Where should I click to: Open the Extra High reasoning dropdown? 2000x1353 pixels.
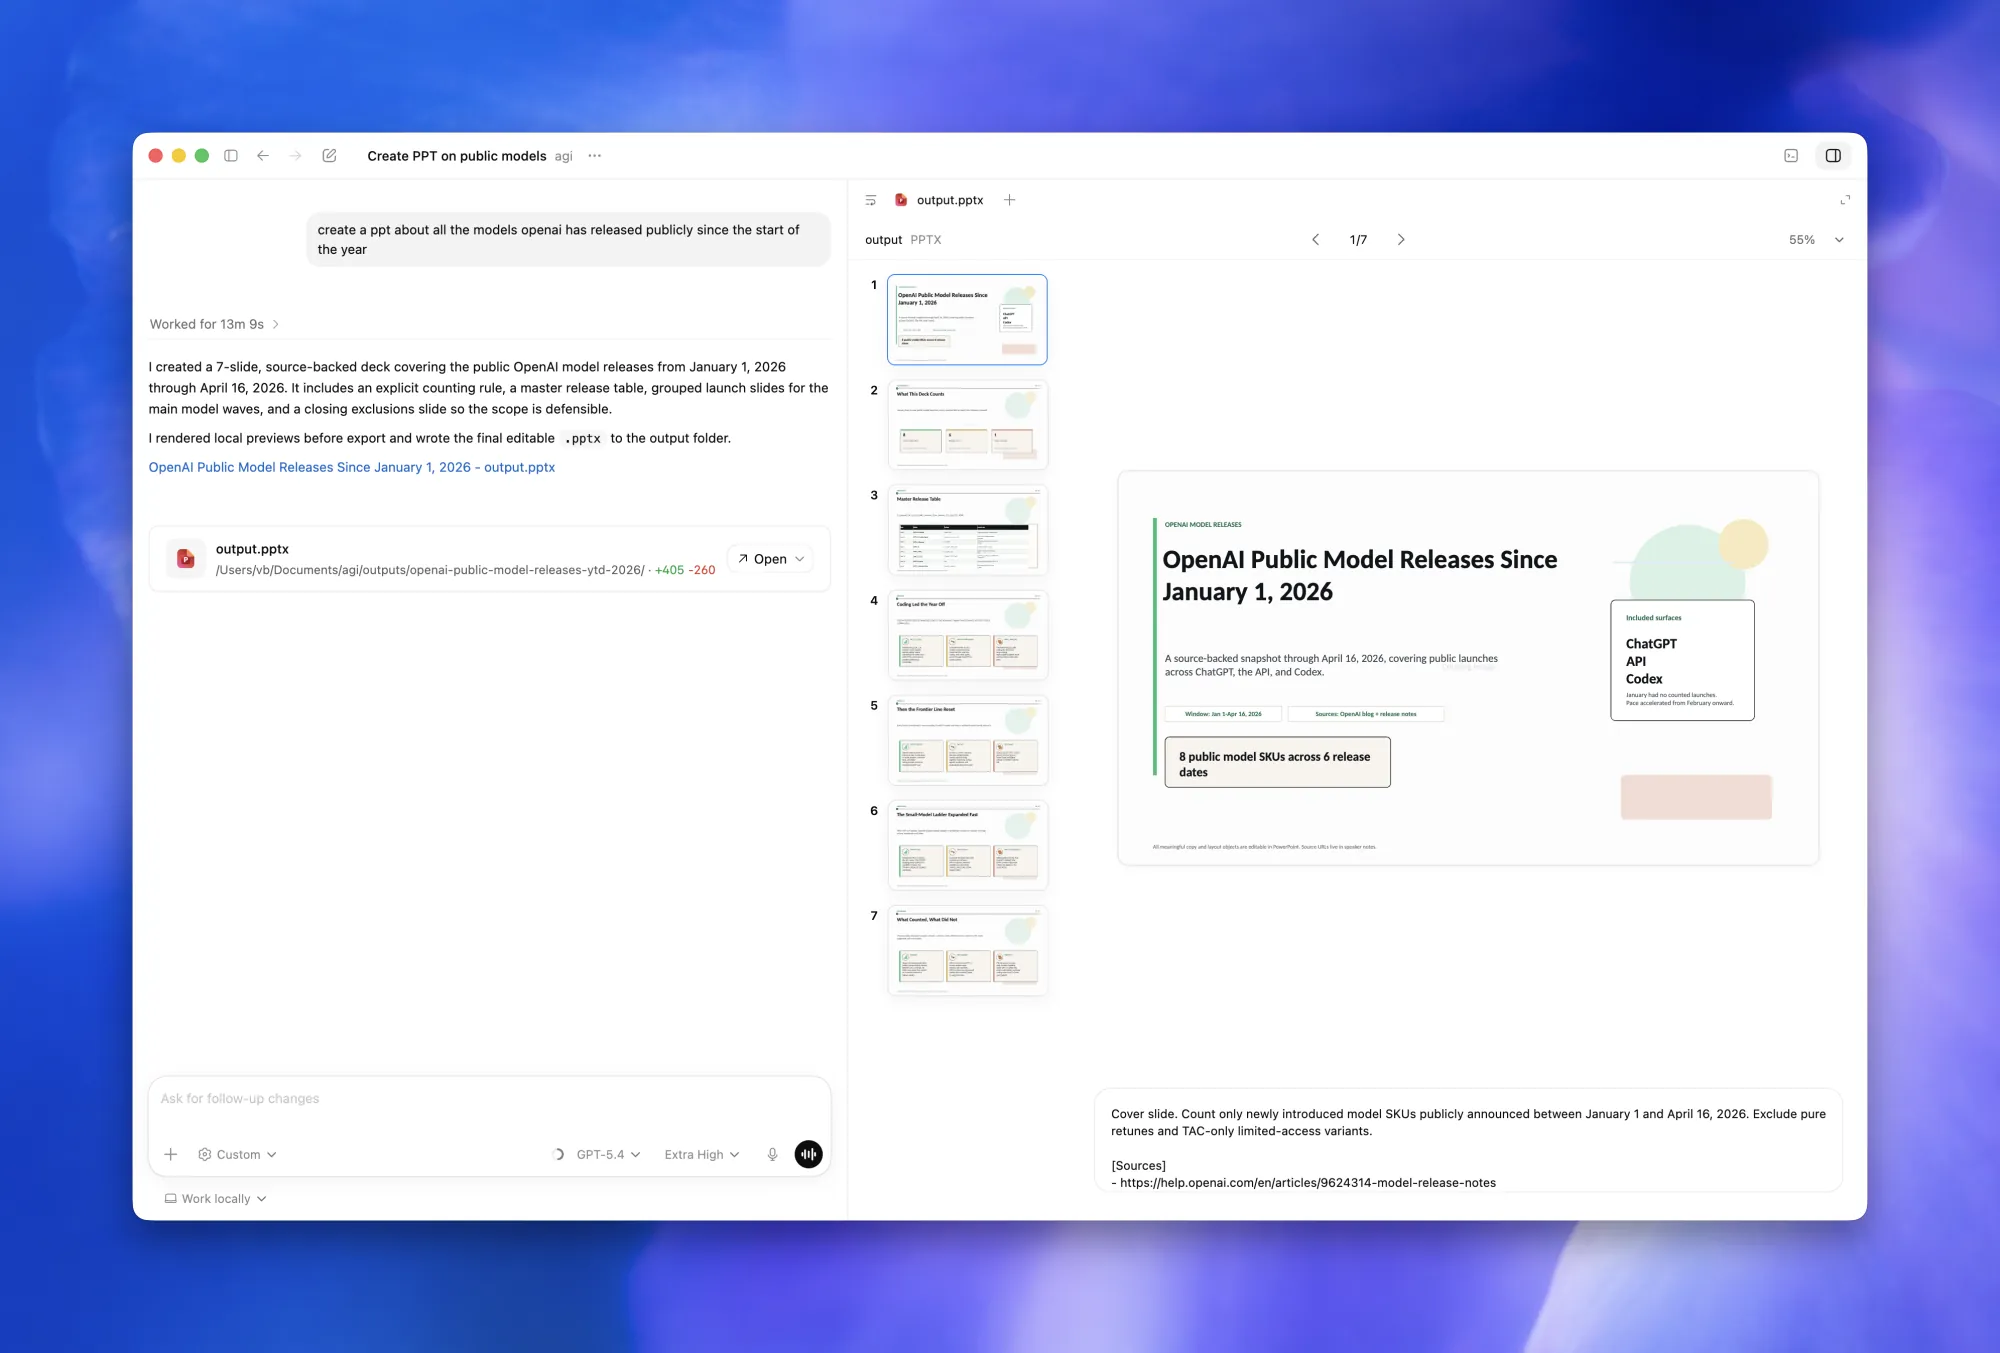coord(702,1154)
